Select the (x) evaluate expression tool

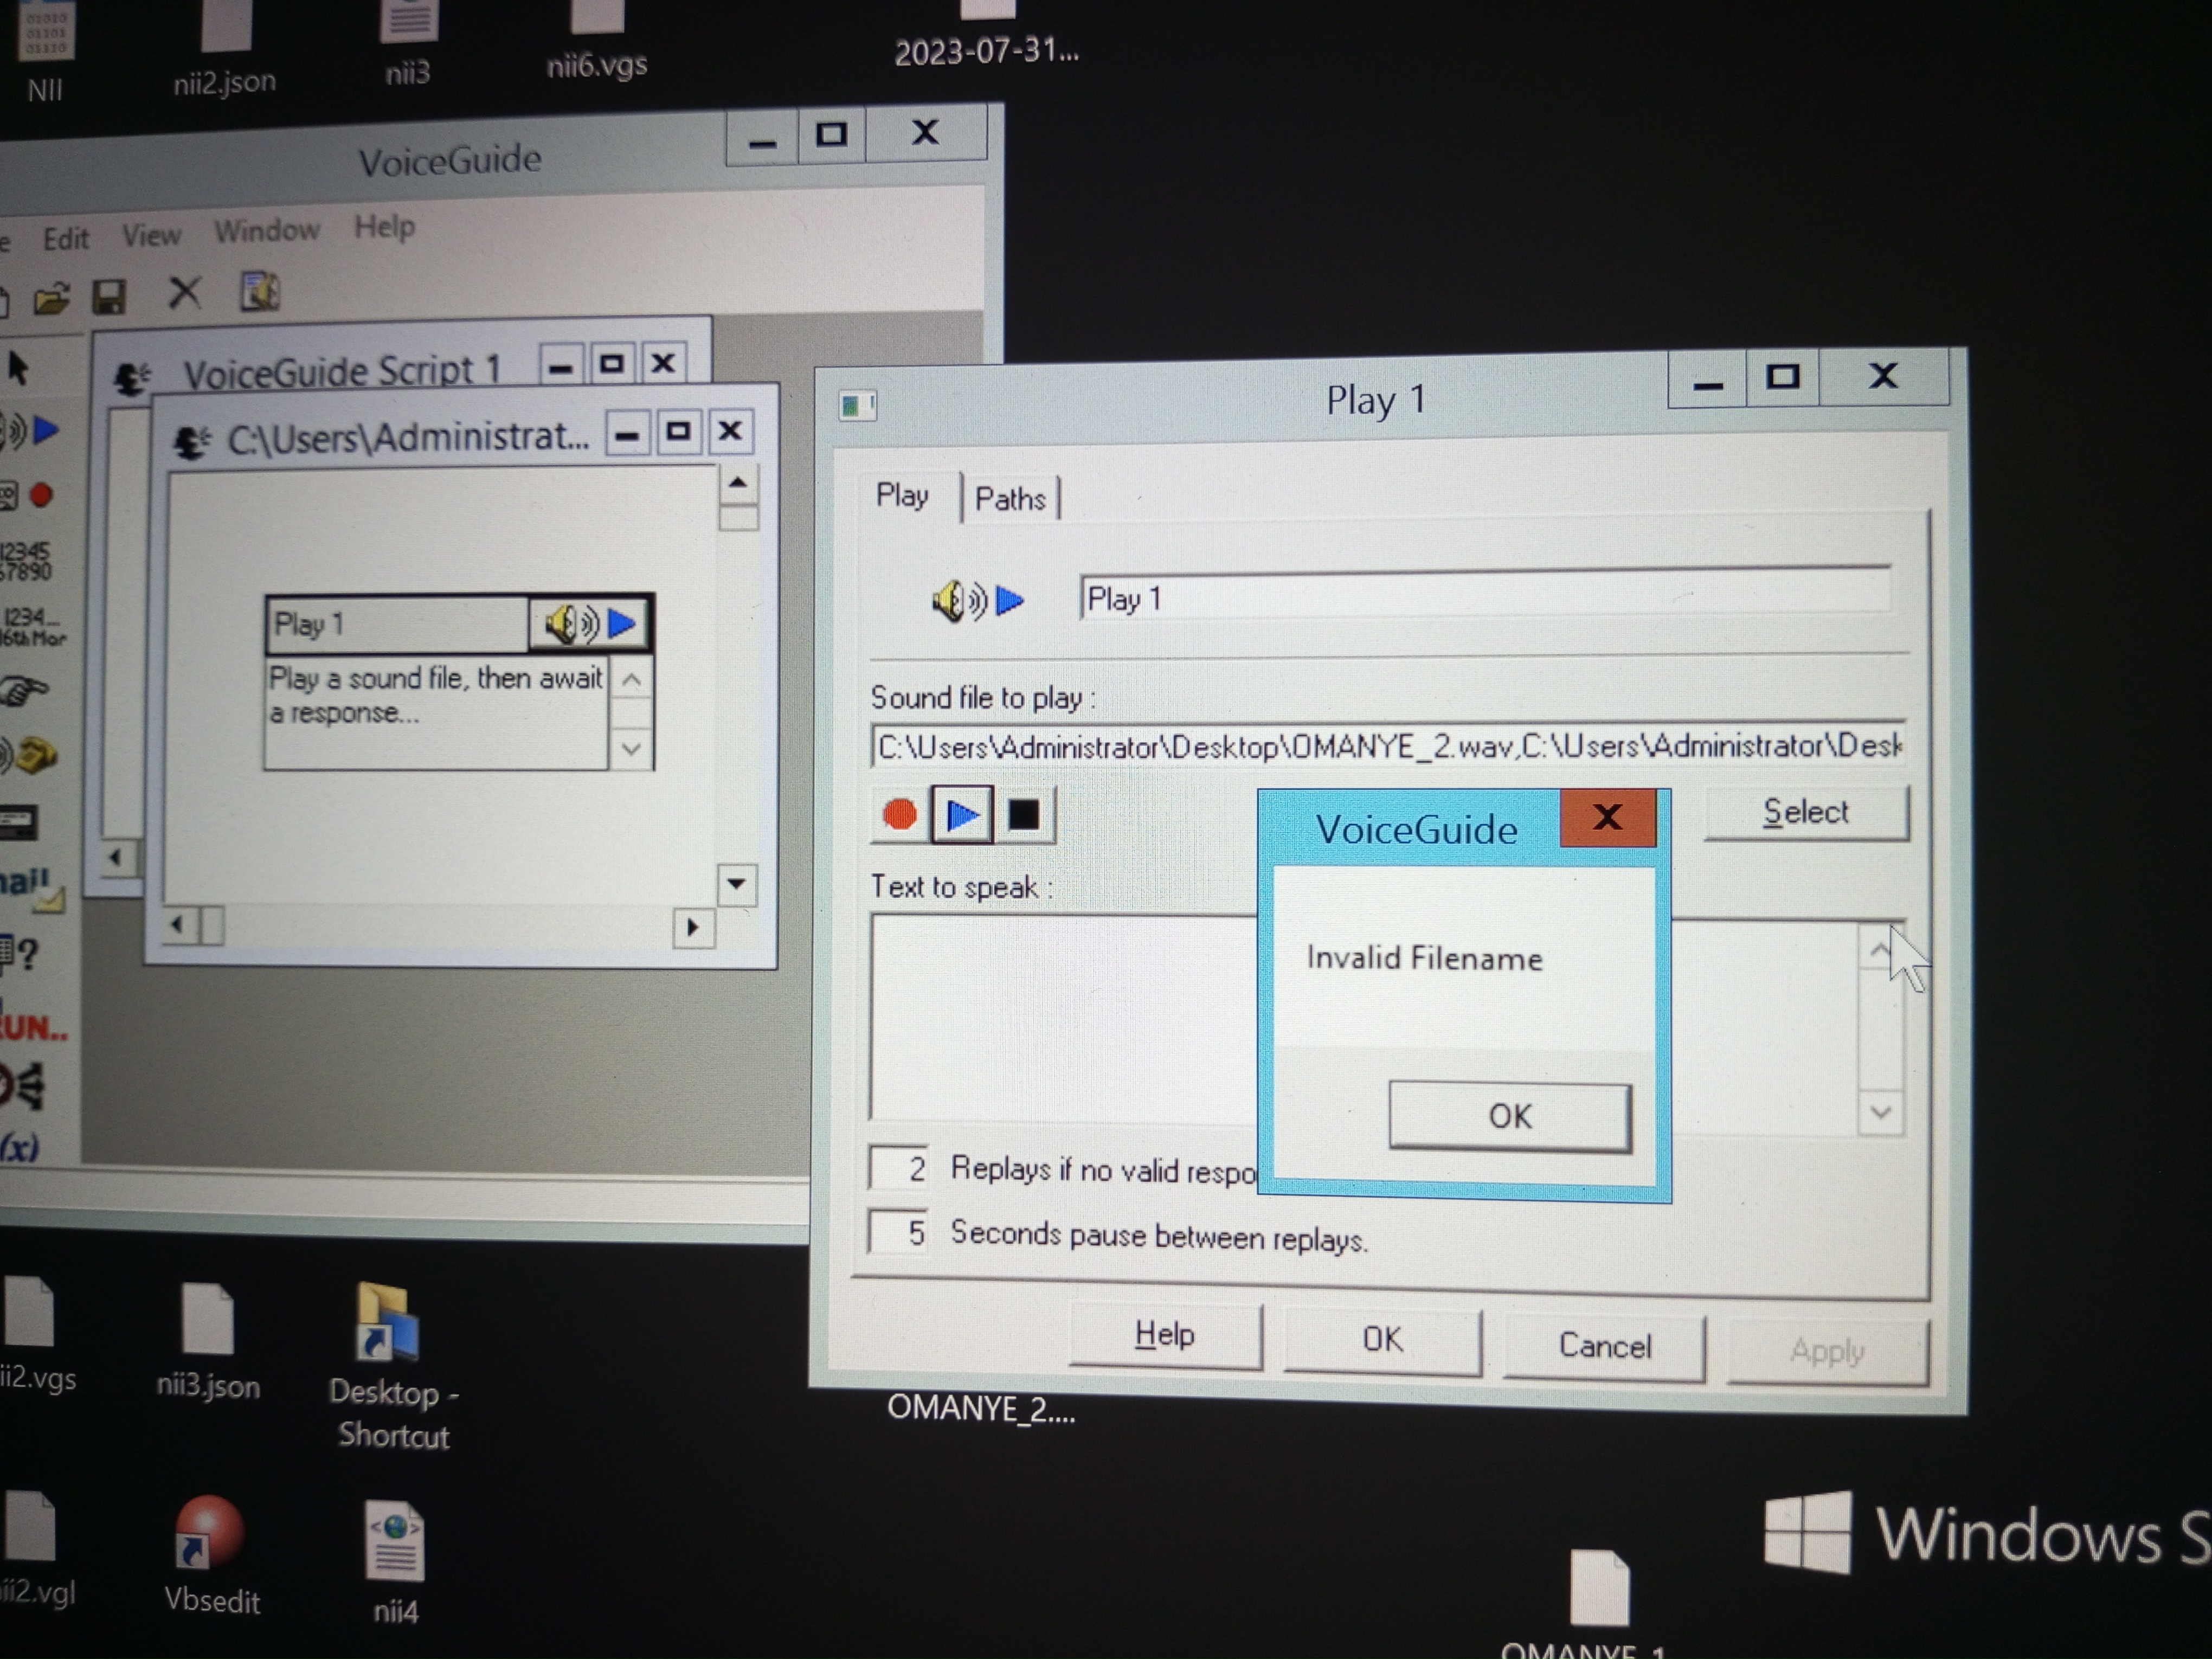[x=20, y=1146]
